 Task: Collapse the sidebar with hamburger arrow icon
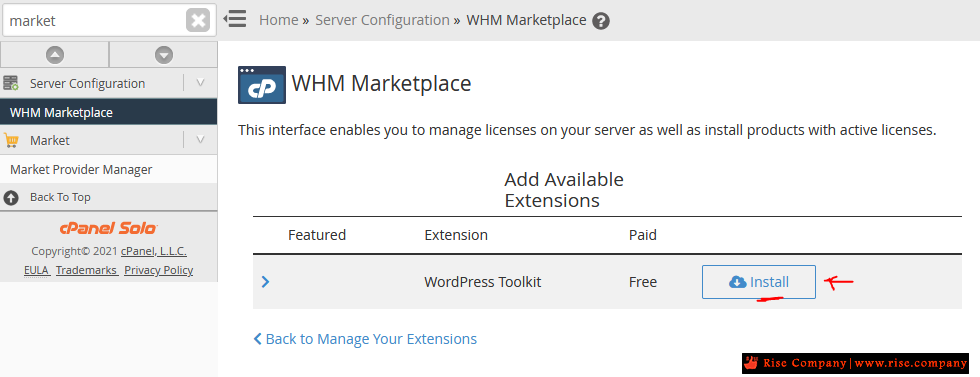235,19
